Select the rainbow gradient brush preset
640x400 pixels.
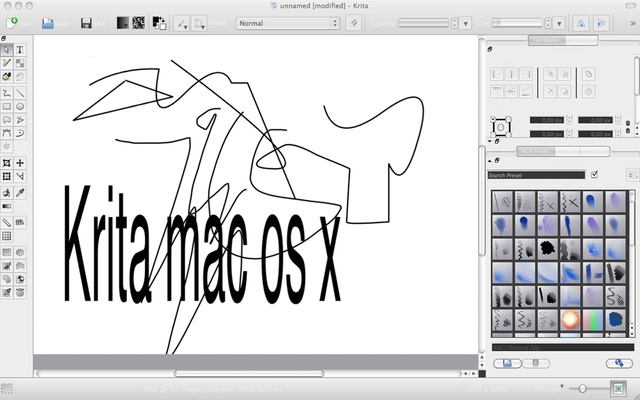(593, 320)
